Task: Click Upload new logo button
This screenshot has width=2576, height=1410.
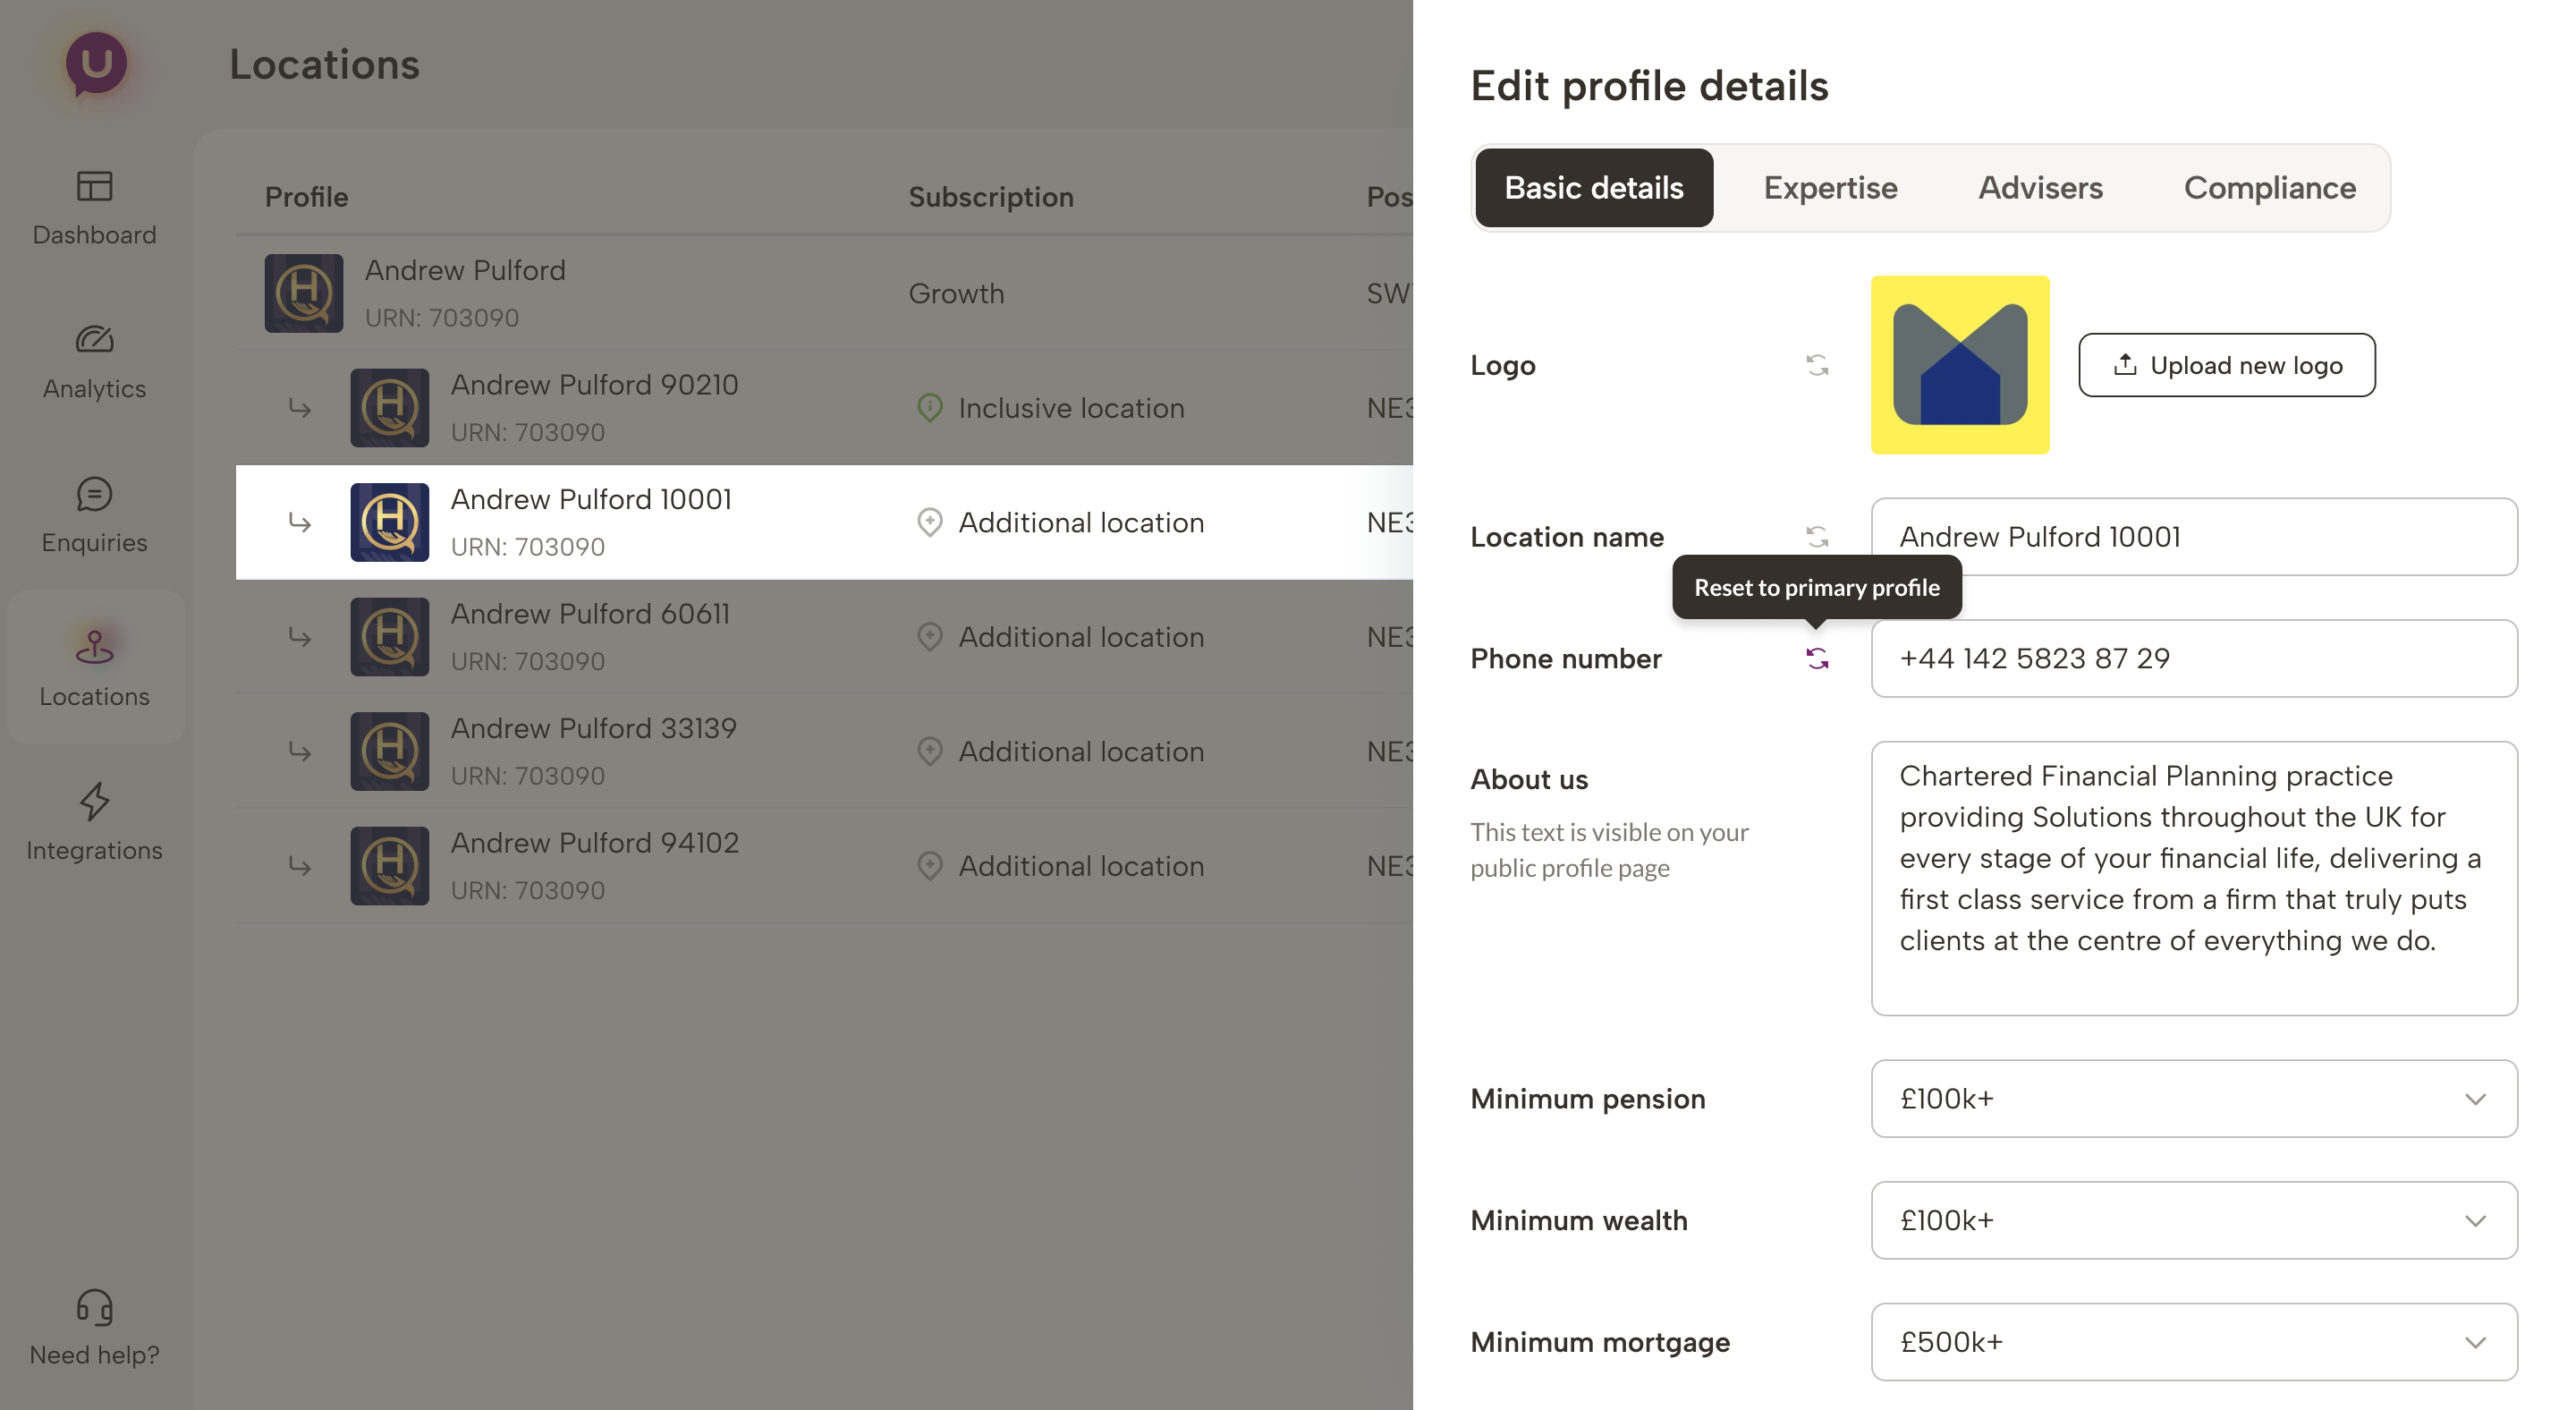Action: [x=2227, y=365]
